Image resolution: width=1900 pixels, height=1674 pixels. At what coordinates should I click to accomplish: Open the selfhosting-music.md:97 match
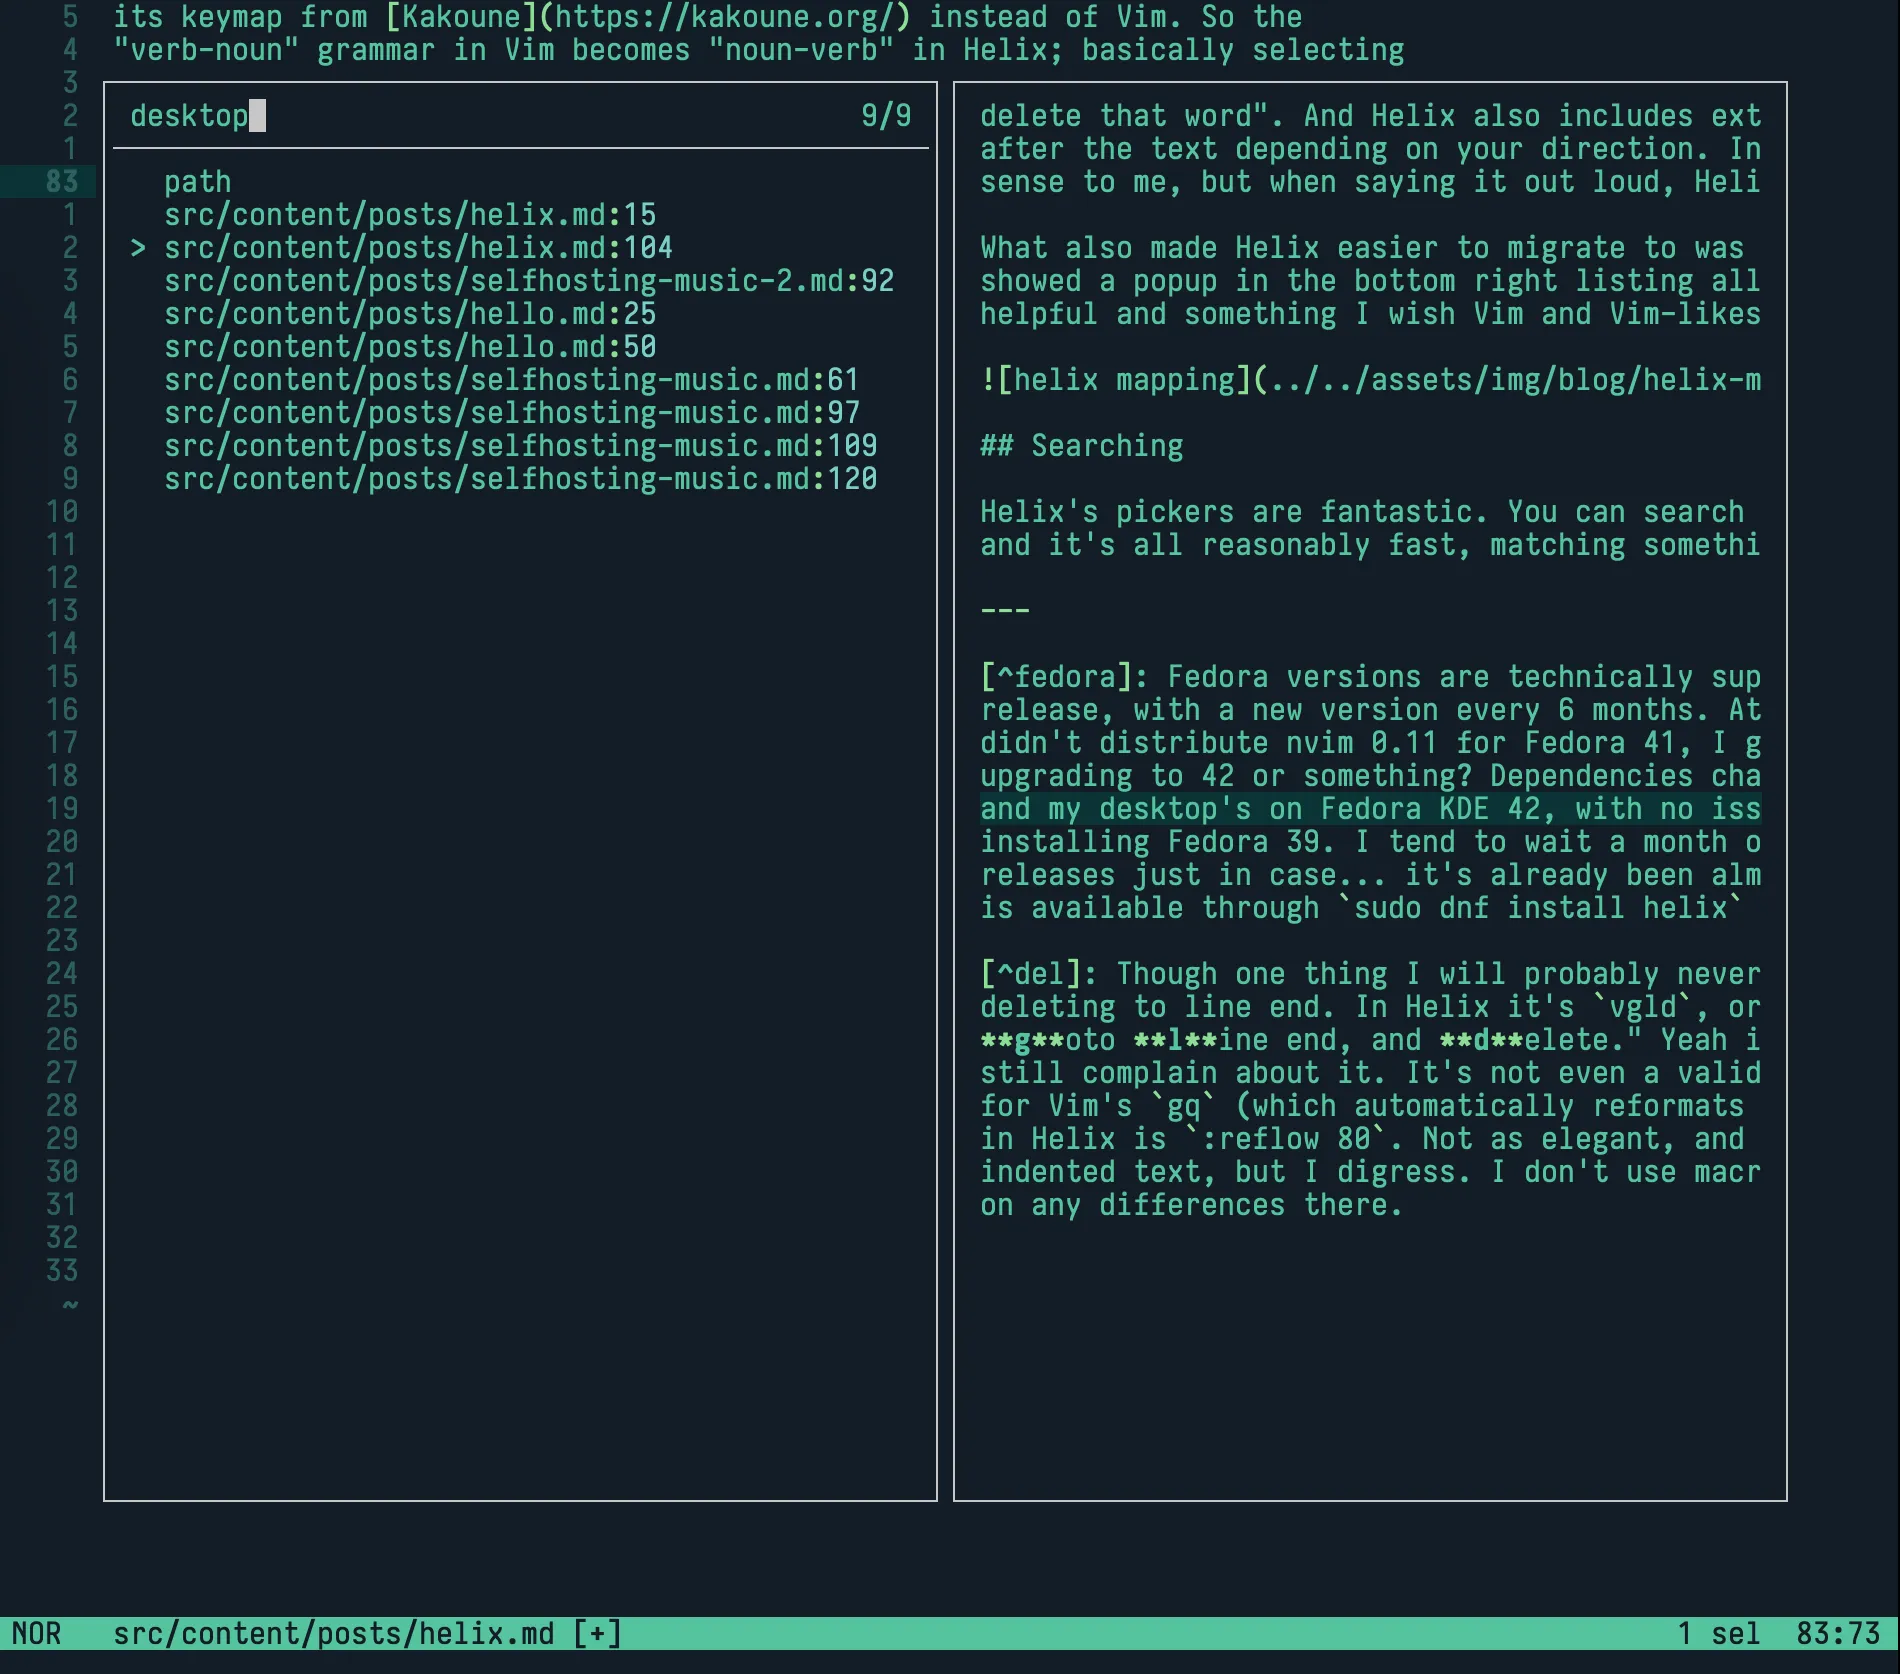511,413
